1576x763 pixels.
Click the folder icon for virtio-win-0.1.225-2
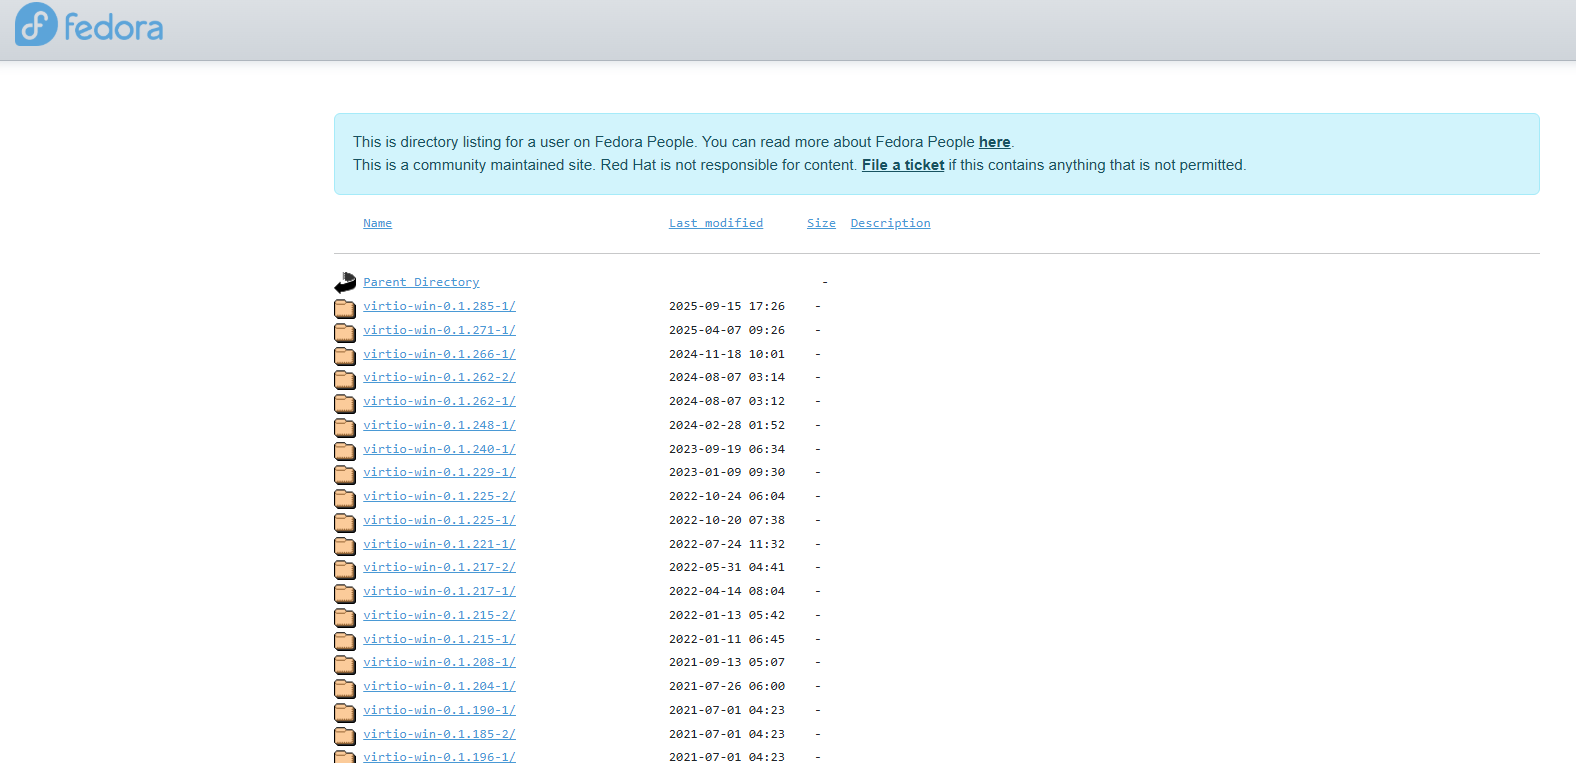345,497
